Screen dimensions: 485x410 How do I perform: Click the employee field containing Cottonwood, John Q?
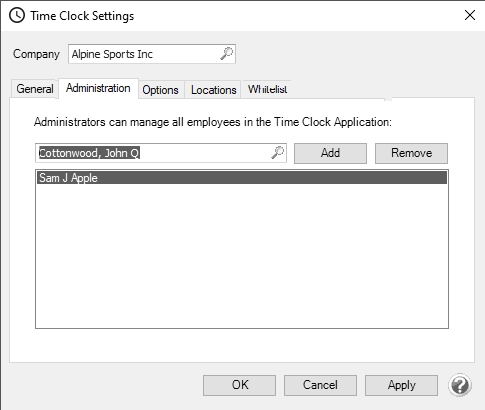coord(161,153)
